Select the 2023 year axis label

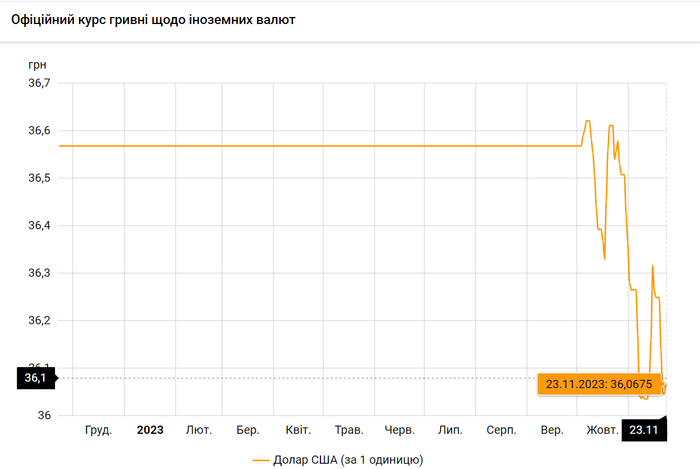click(x=150, y=430)
